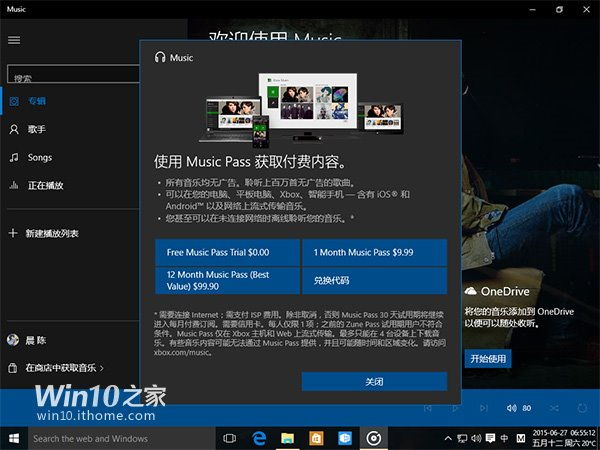Click Search the web and Windows box
Viewport: 600px width, 450px height.
pyautogui.click(x=121, y=439)
